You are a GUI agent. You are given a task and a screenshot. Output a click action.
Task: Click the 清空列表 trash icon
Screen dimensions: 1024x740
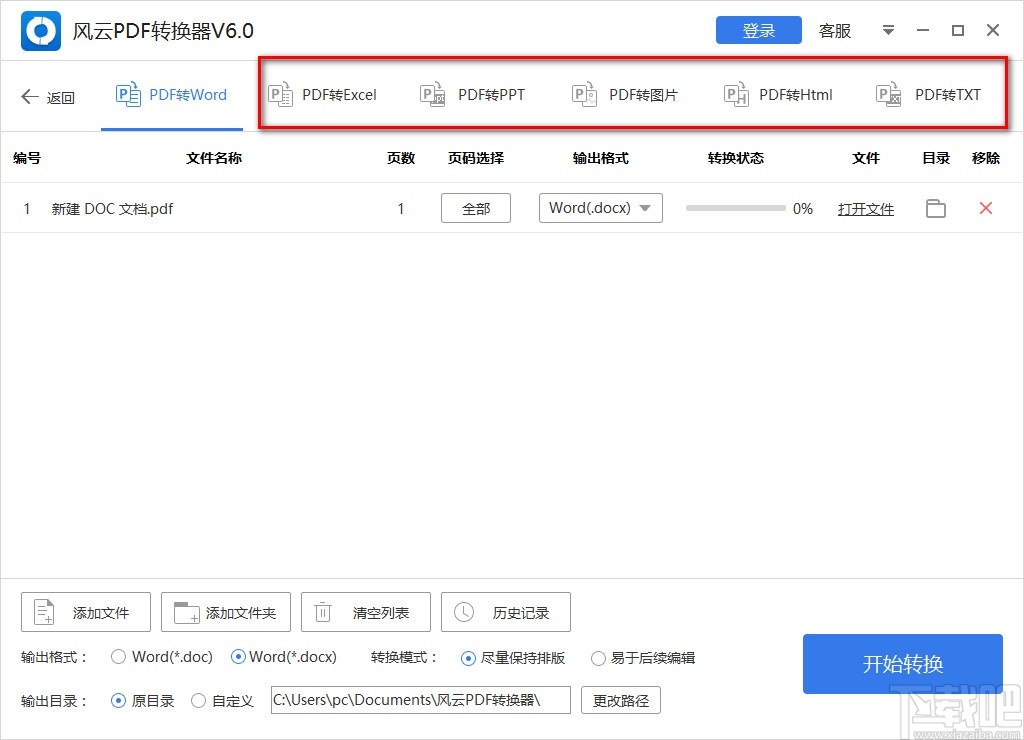click(x=322, y=611)
